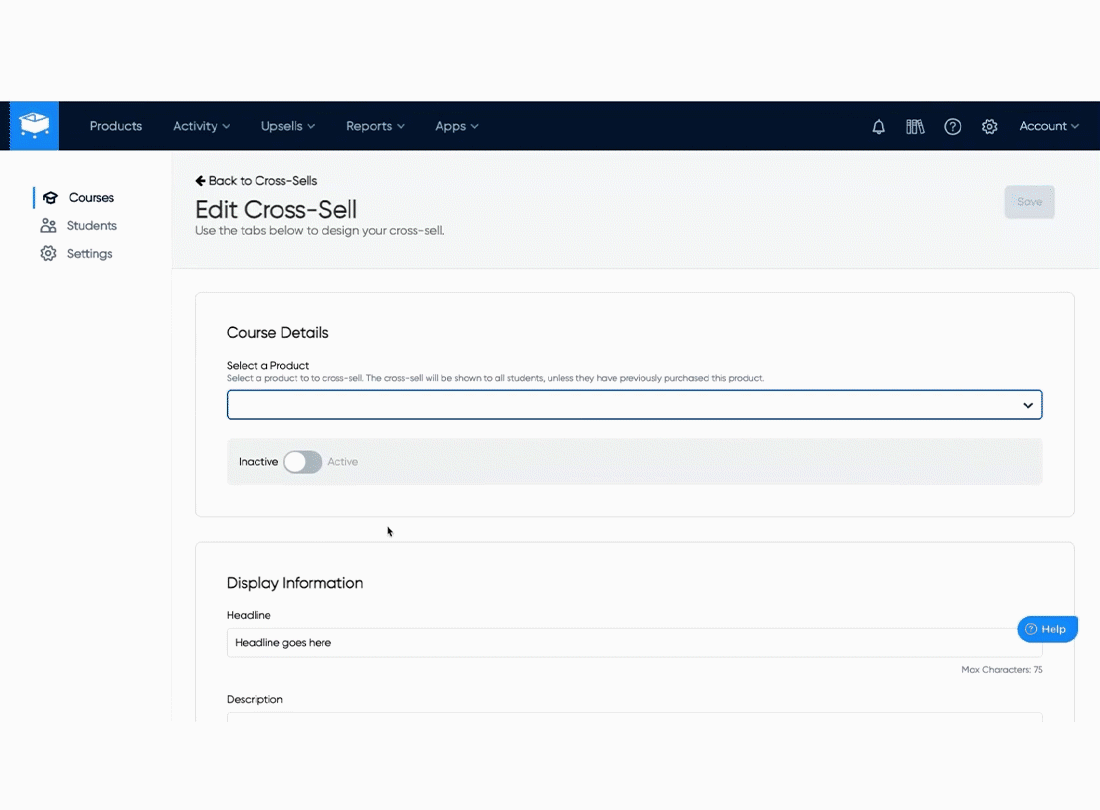Image resolution: width=1100 pixels, height=810 pixels.
Task: Click the Active label next to the switch
Action: [342, 461]
